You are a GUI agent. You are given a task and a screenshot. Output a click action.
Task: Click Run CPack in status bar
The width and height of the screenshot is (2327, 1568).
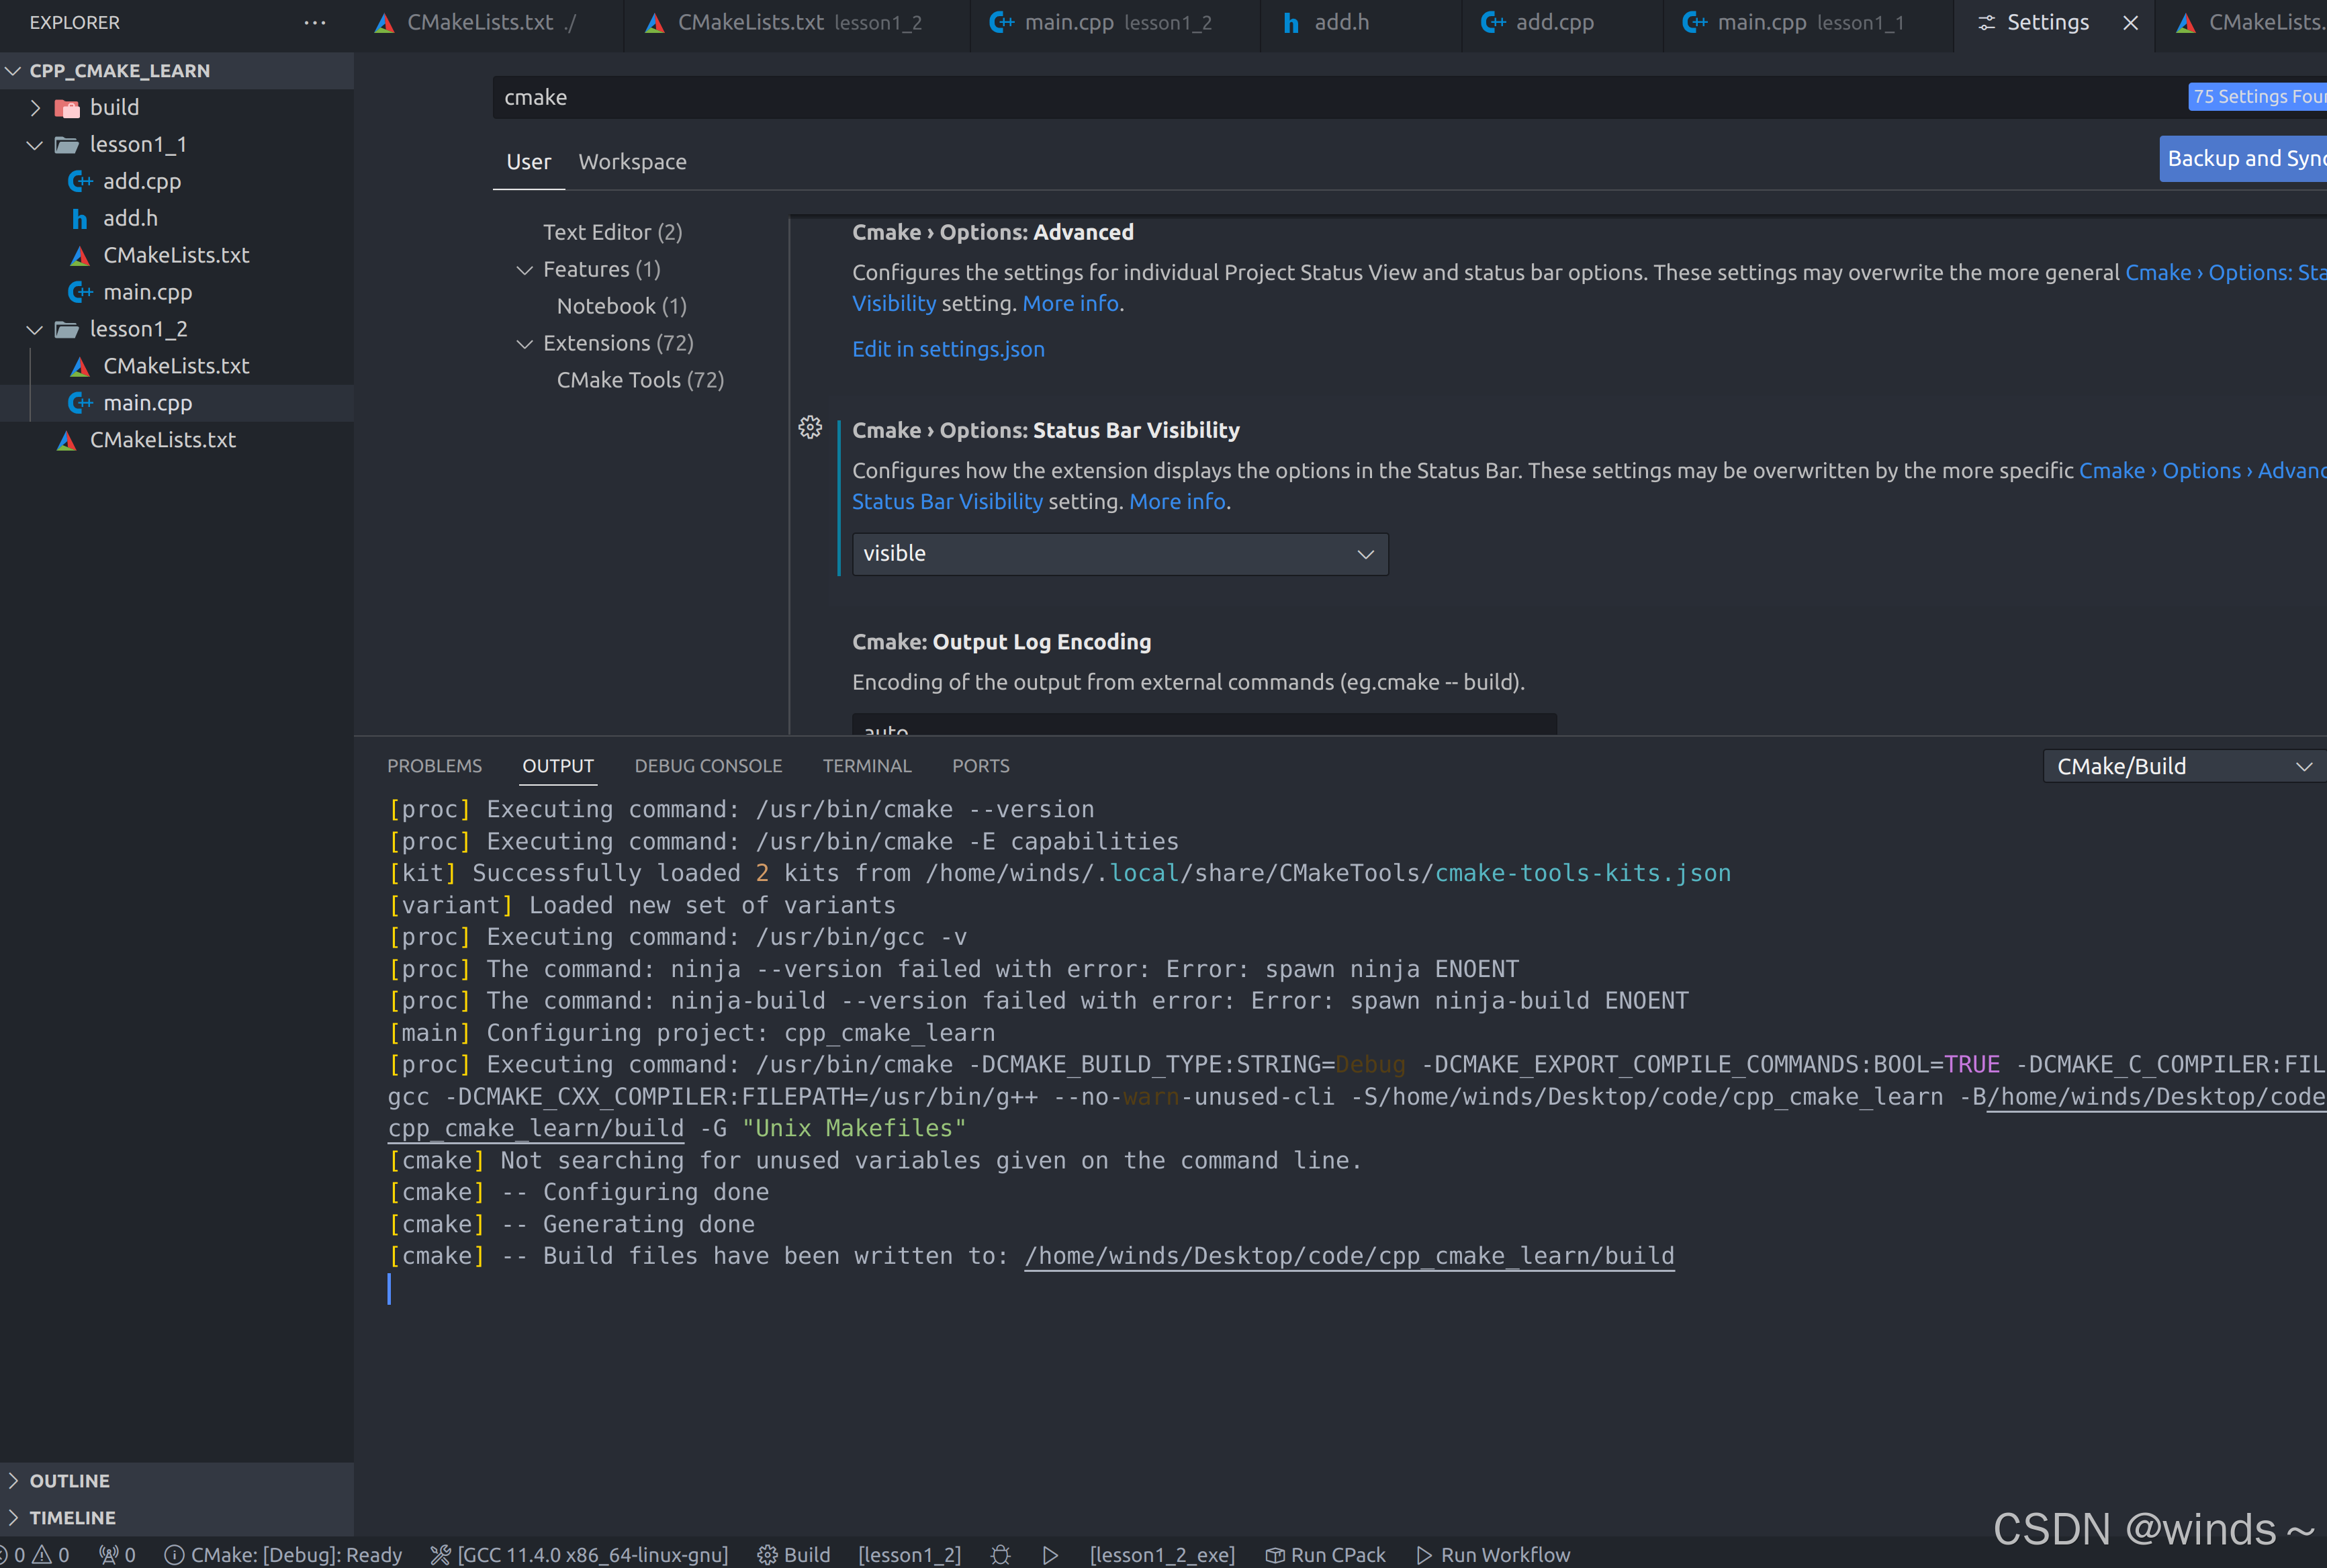(x=1325, y=1554)
